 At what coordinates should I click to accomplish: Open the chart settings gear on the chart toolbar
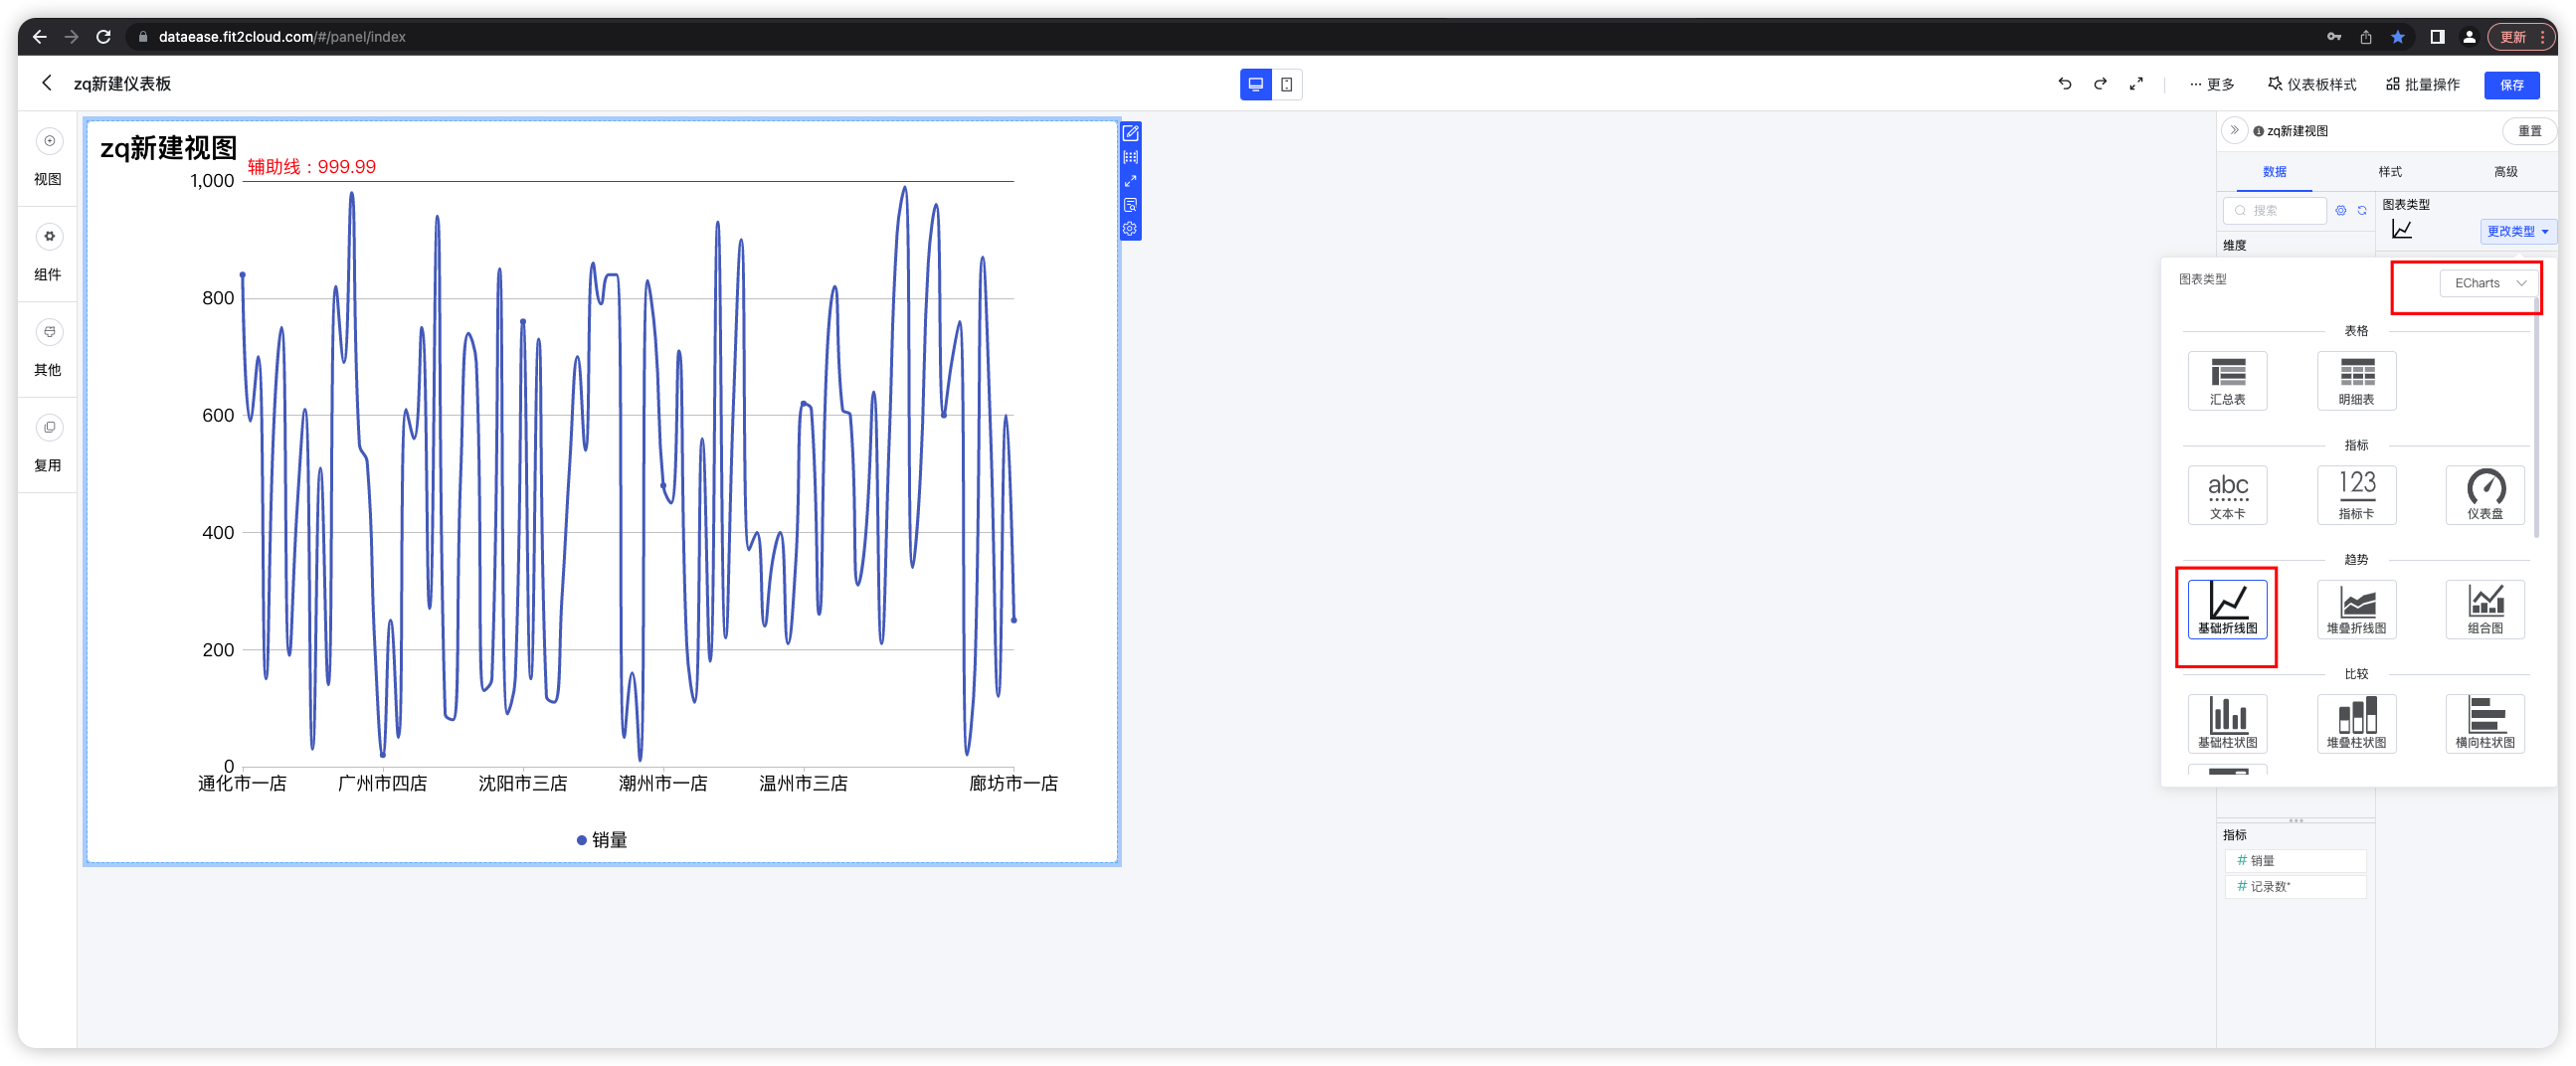click(x=1130, y=227)
